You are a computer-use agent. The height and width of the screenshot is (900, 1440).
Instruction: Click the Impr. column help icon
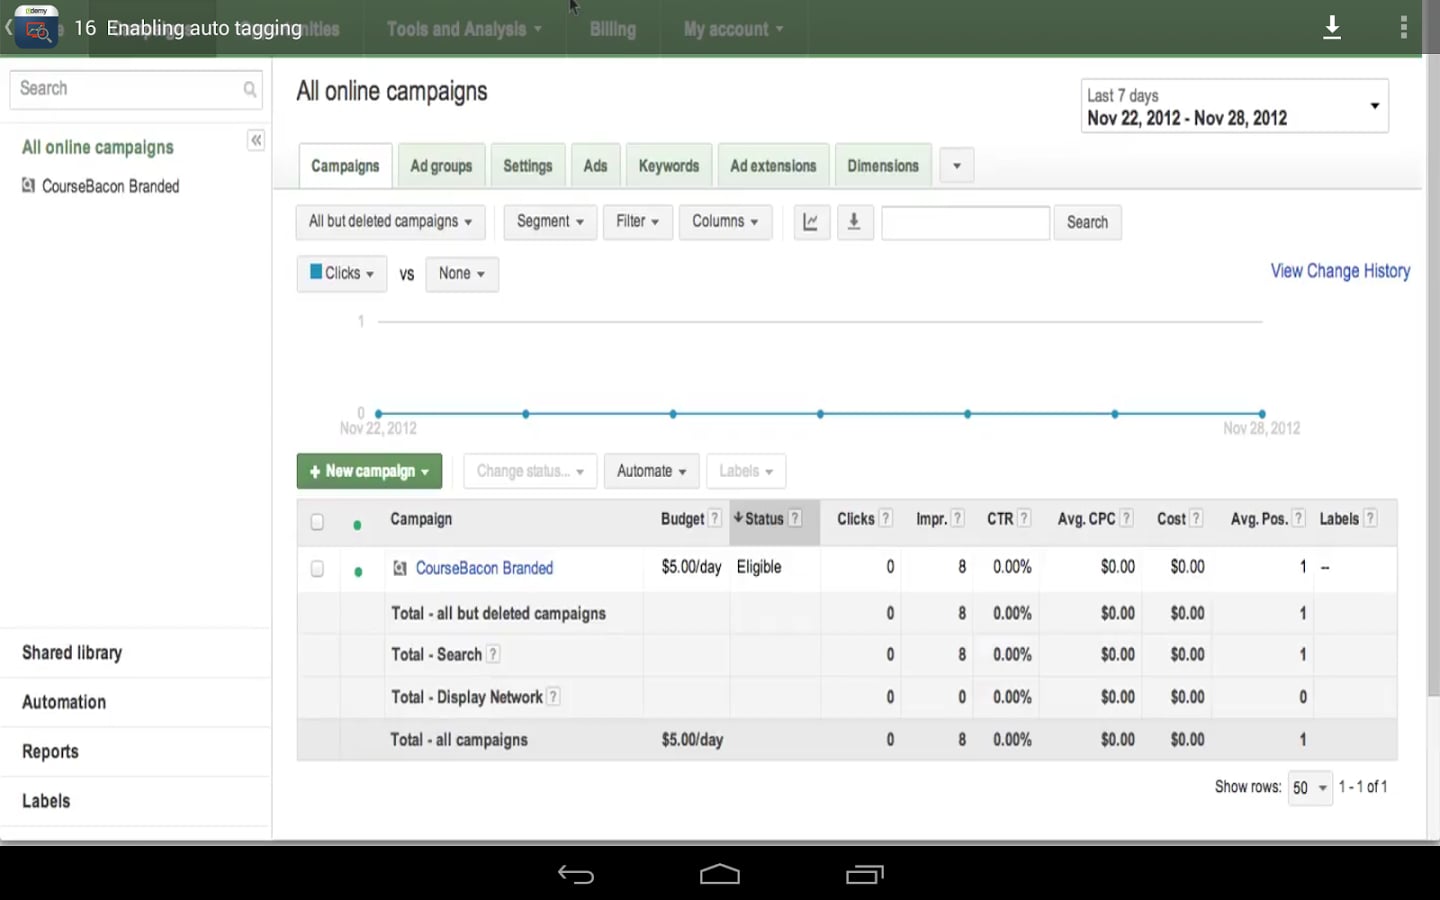coord(957,518)
